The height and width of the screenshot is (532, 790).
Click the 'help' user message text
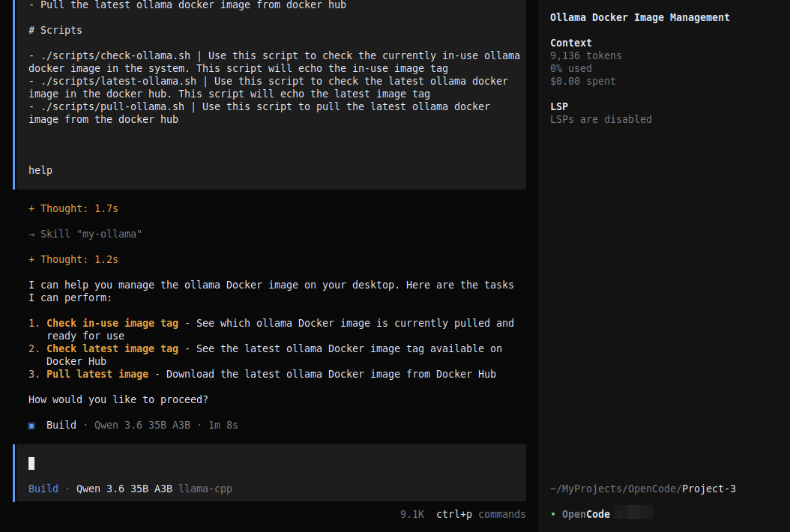coord(40,170)
